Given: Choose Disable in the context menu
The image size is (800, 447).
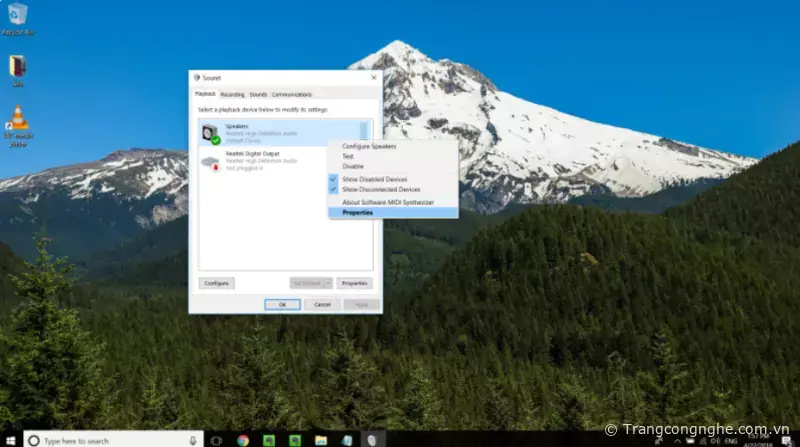Looking at the screenshot, I should [x=353, y=166].
